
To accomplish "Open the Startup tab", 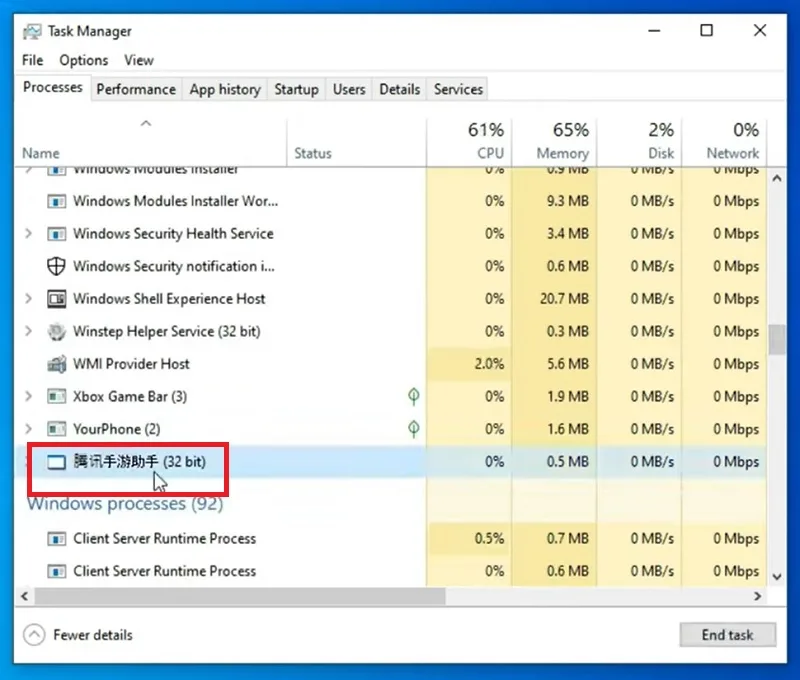I will pos(296,89).
